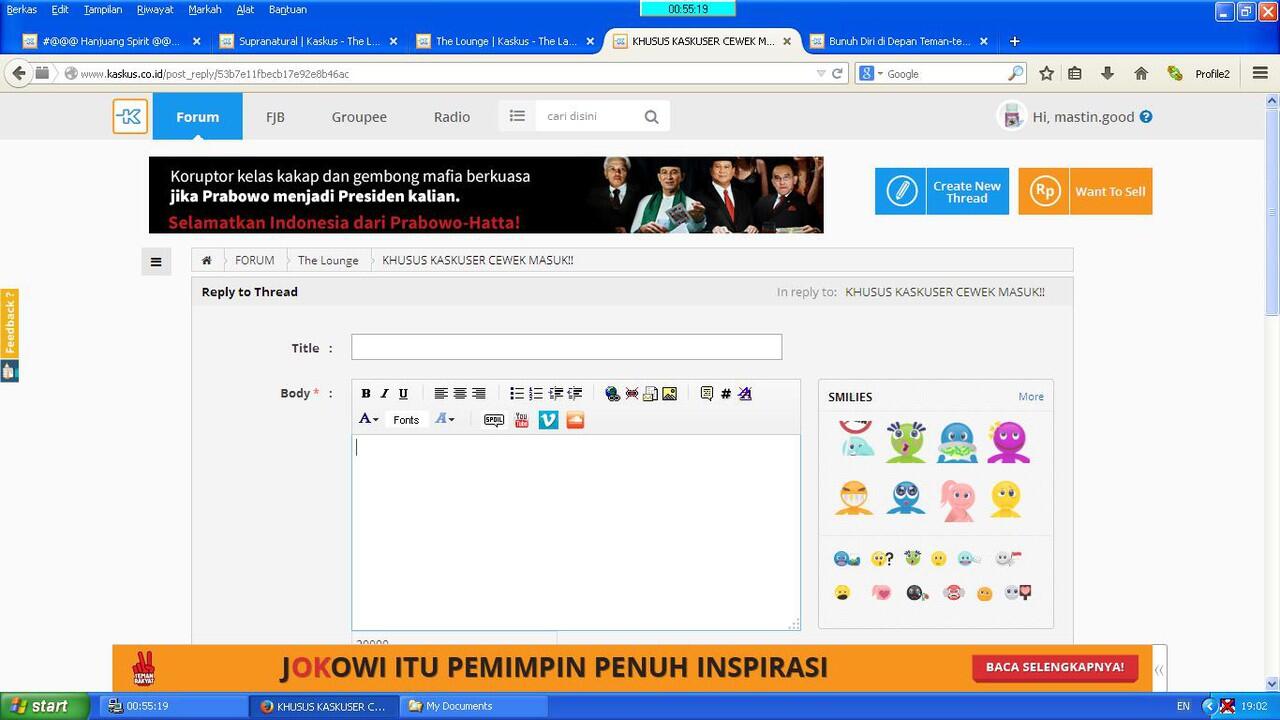The image size is (1280, 720).
Task: Insert image into post body
Action: [x=669, y=394]
